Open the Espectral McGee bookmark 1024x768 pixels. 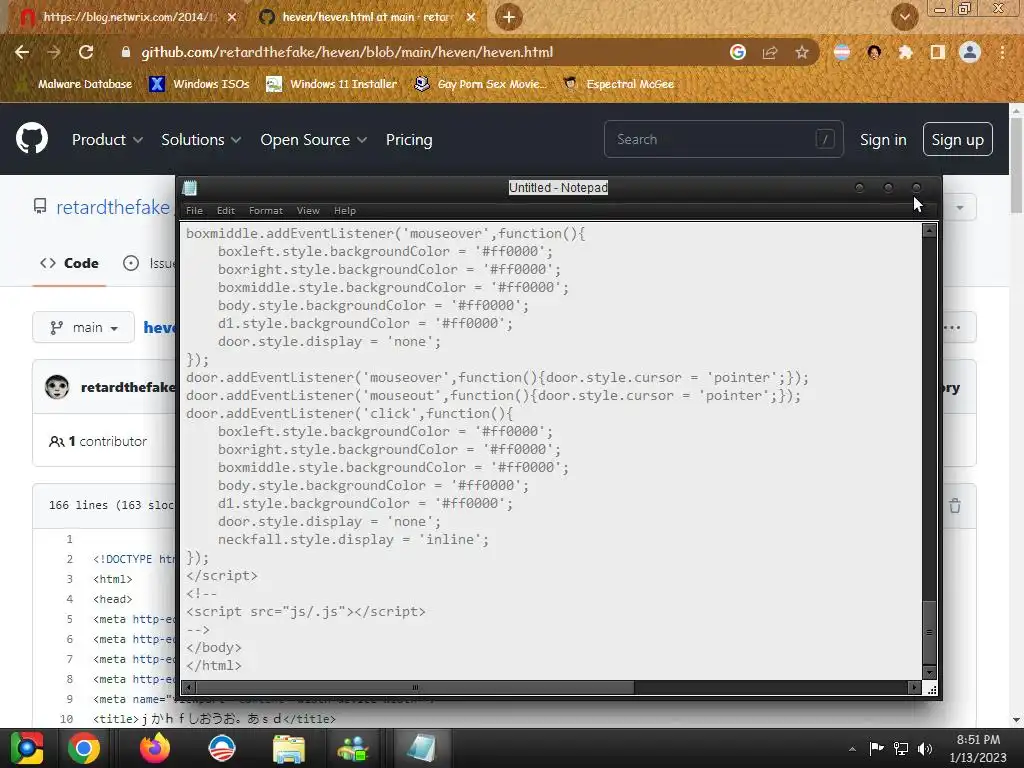pyautogui.click(x=618, y=84)
